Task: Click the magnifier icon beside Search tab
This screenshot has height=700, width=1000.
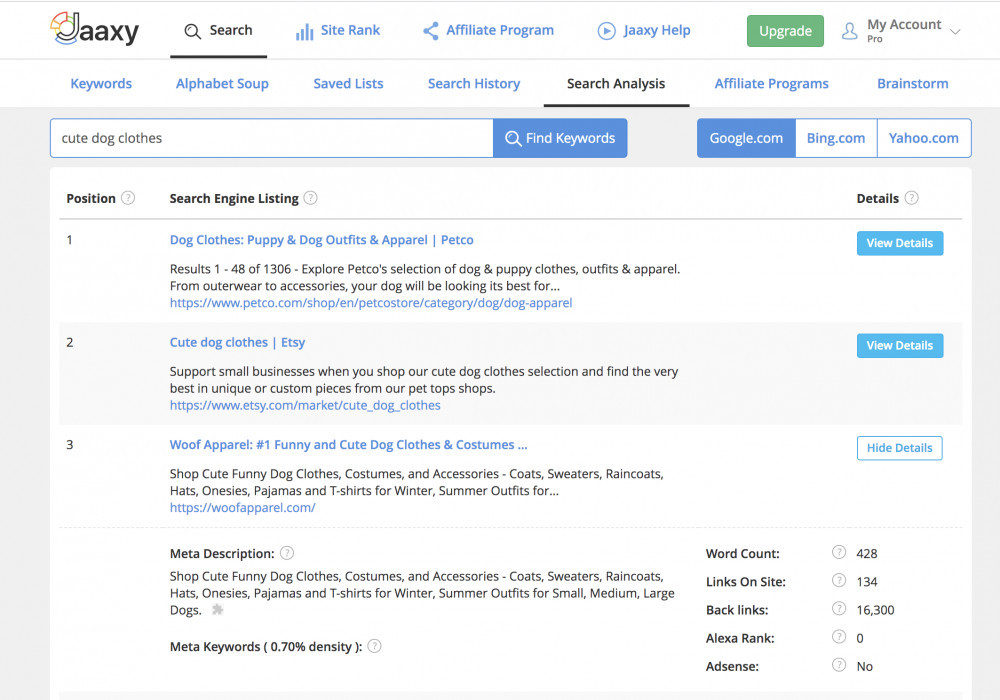Action: (192, 31)
